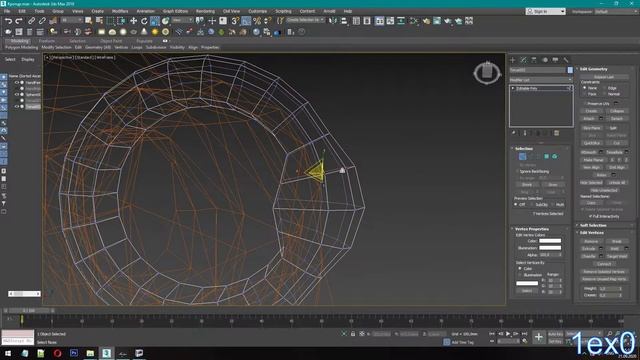Toggle the 3D Snaps icon
Image resolution: width=640 pixels, height=360 pixels.
tap(235, 21)
